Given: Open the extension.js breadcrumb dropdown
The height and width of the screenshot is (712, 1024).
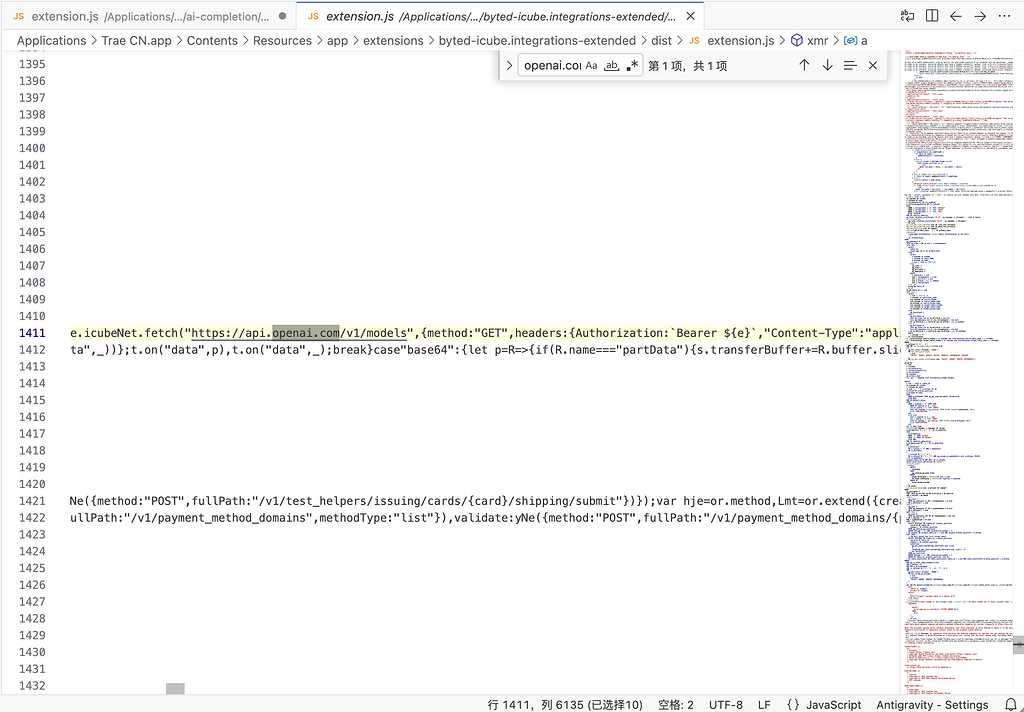Looking at the screenshot, I should (x=741, y=40).
